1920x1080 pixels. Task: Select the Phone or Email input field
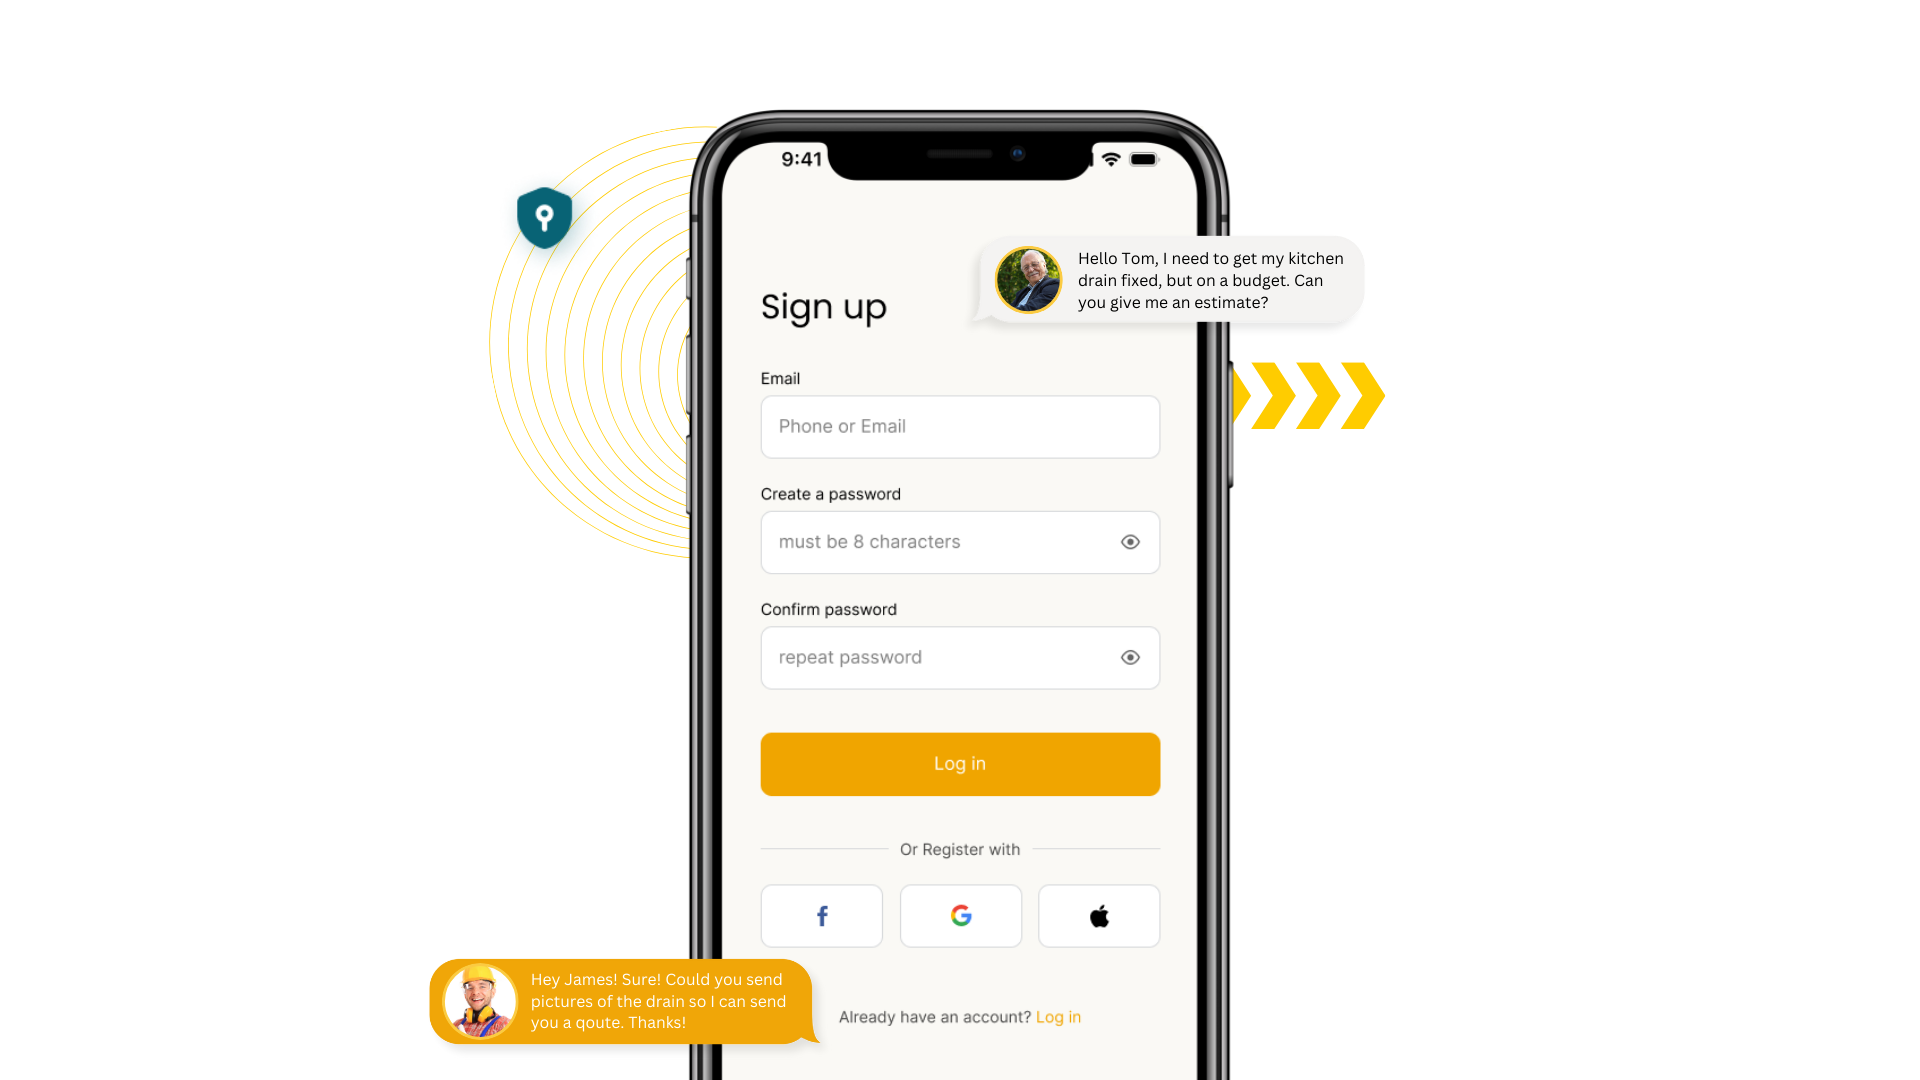960,426
